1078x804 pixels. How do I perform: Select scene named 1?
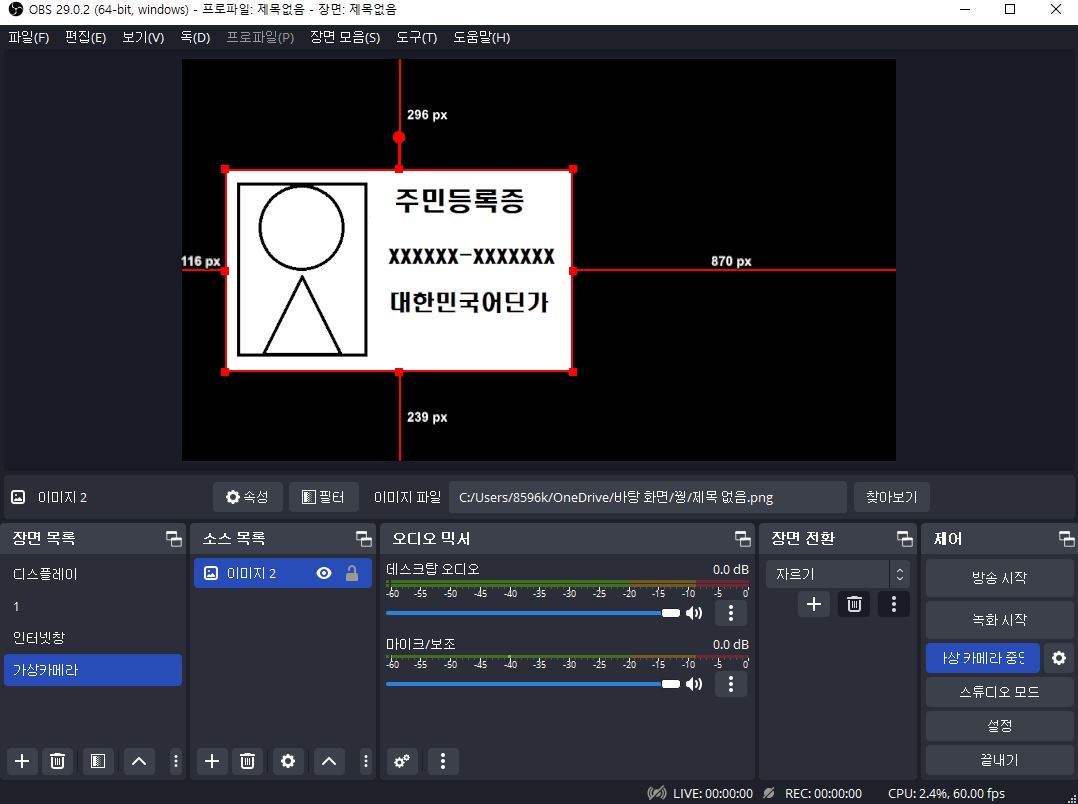pos(93,606)
